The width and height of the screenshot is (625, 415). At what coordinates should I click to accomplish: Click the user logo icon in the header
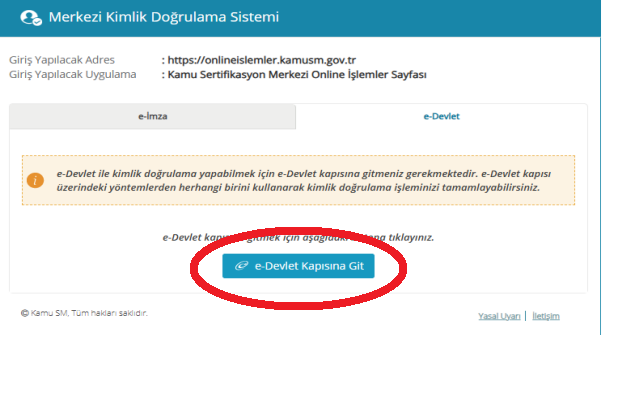pos(31,18)
